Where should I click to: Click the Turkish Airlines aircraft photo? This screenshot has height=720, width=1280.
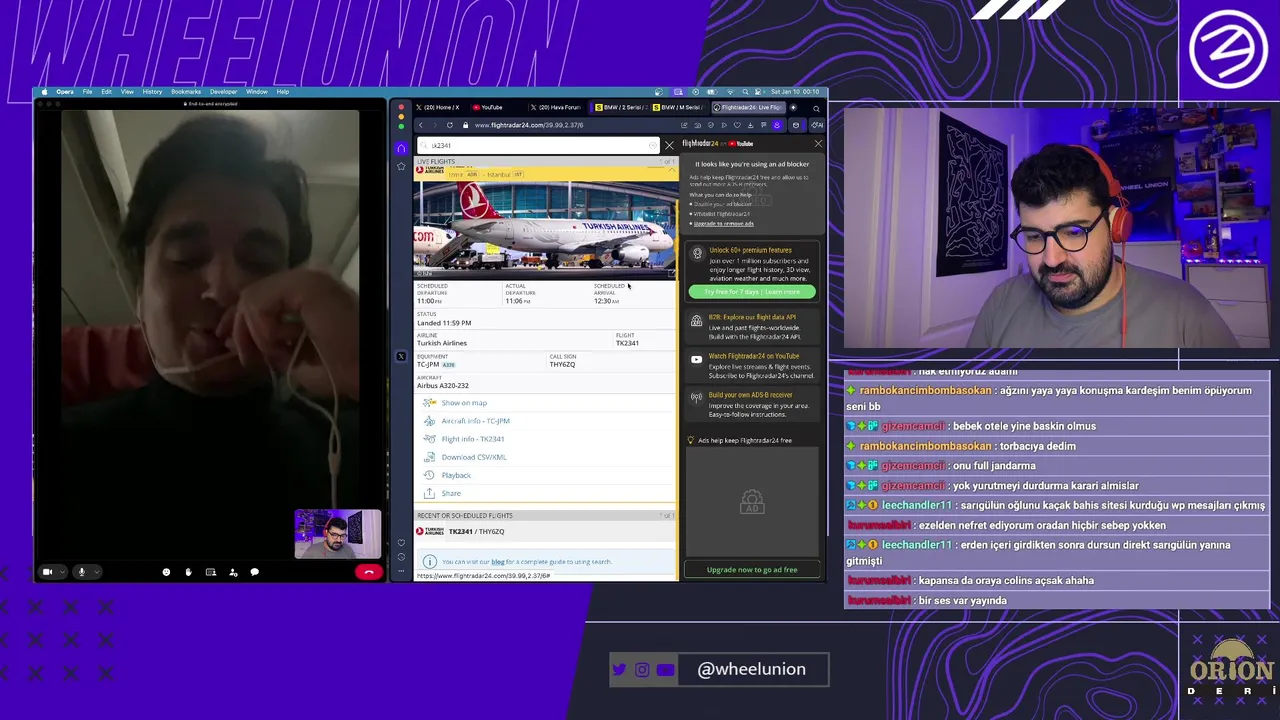[546, 229]
